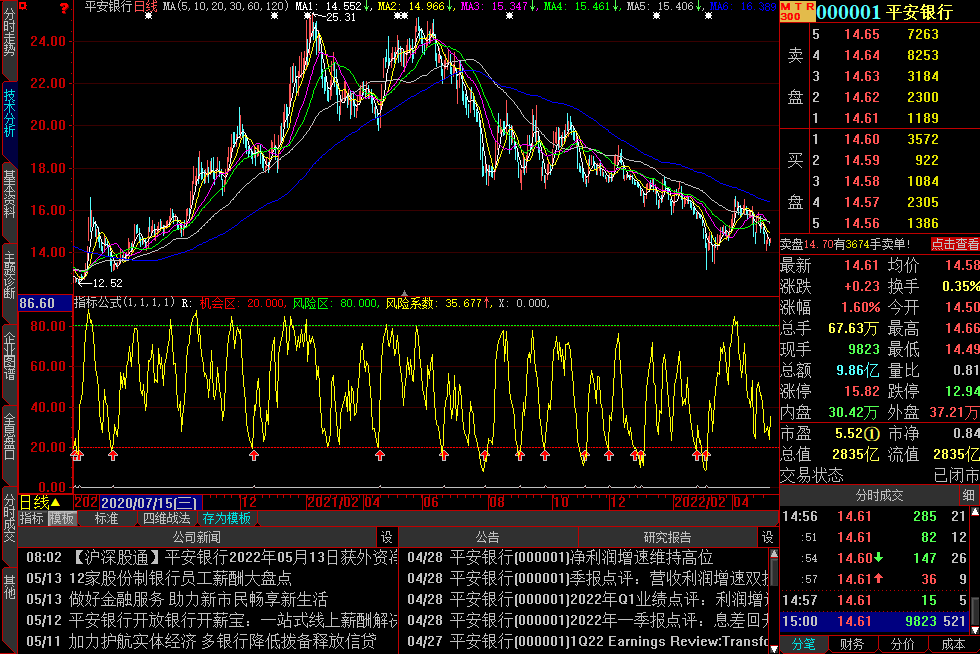The height and width of the screenshot is (654, 980).
Task: Click buy level 5 price 14.56
Action: (862, 223)
